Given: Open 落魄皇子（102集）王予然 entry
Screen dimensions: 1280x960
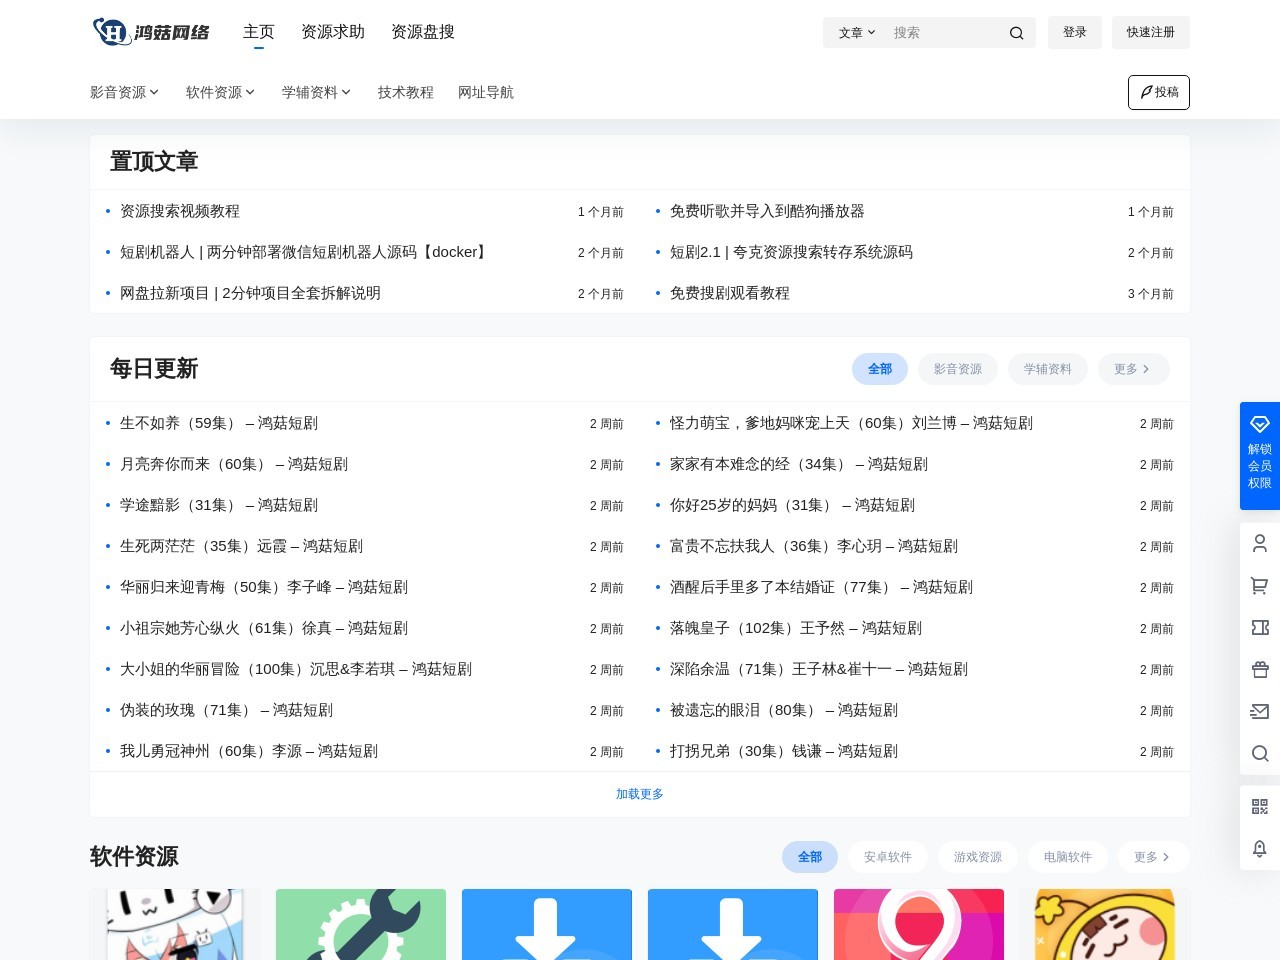Looking at the screenshot, I should pyautogui.click(x=796, y=628).
